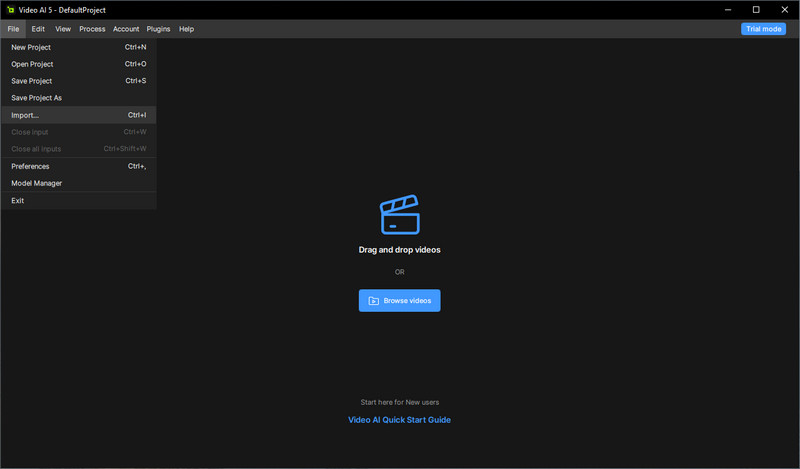
Task: Maximize the Video AI window
Action: coord(756,10)
